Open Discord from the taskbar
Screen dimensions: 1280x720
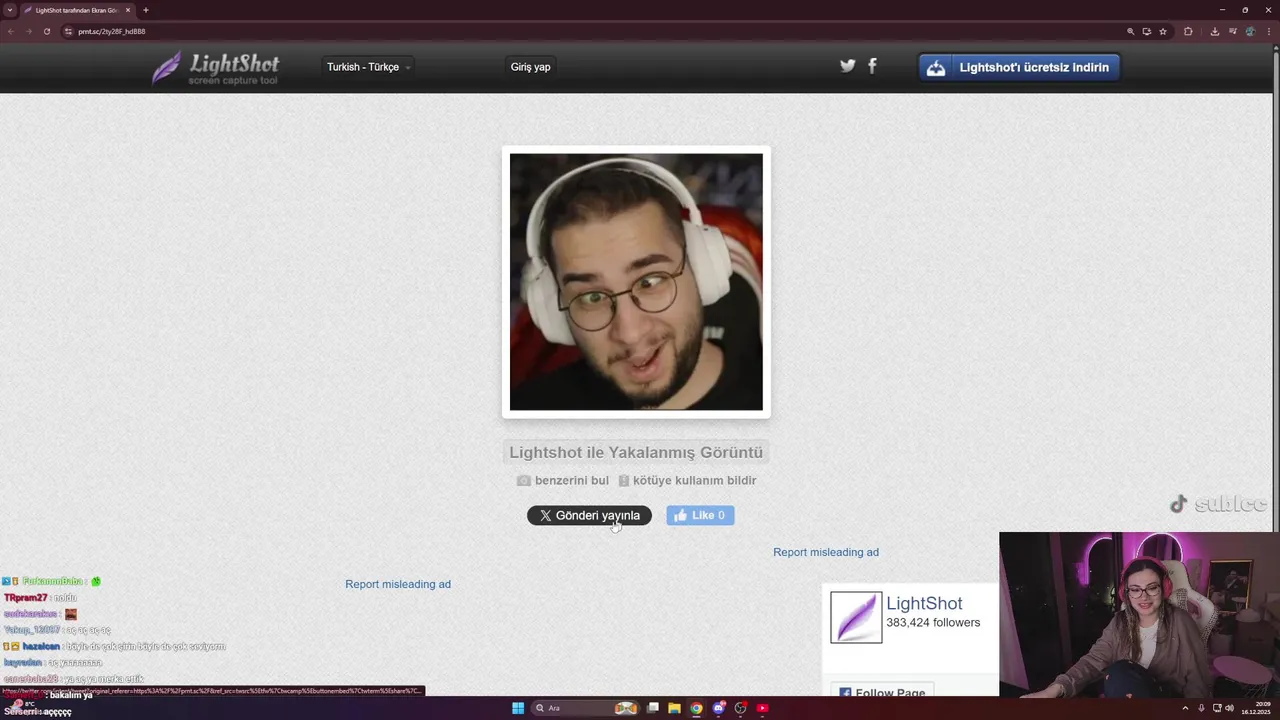click(x=719, y=708)
